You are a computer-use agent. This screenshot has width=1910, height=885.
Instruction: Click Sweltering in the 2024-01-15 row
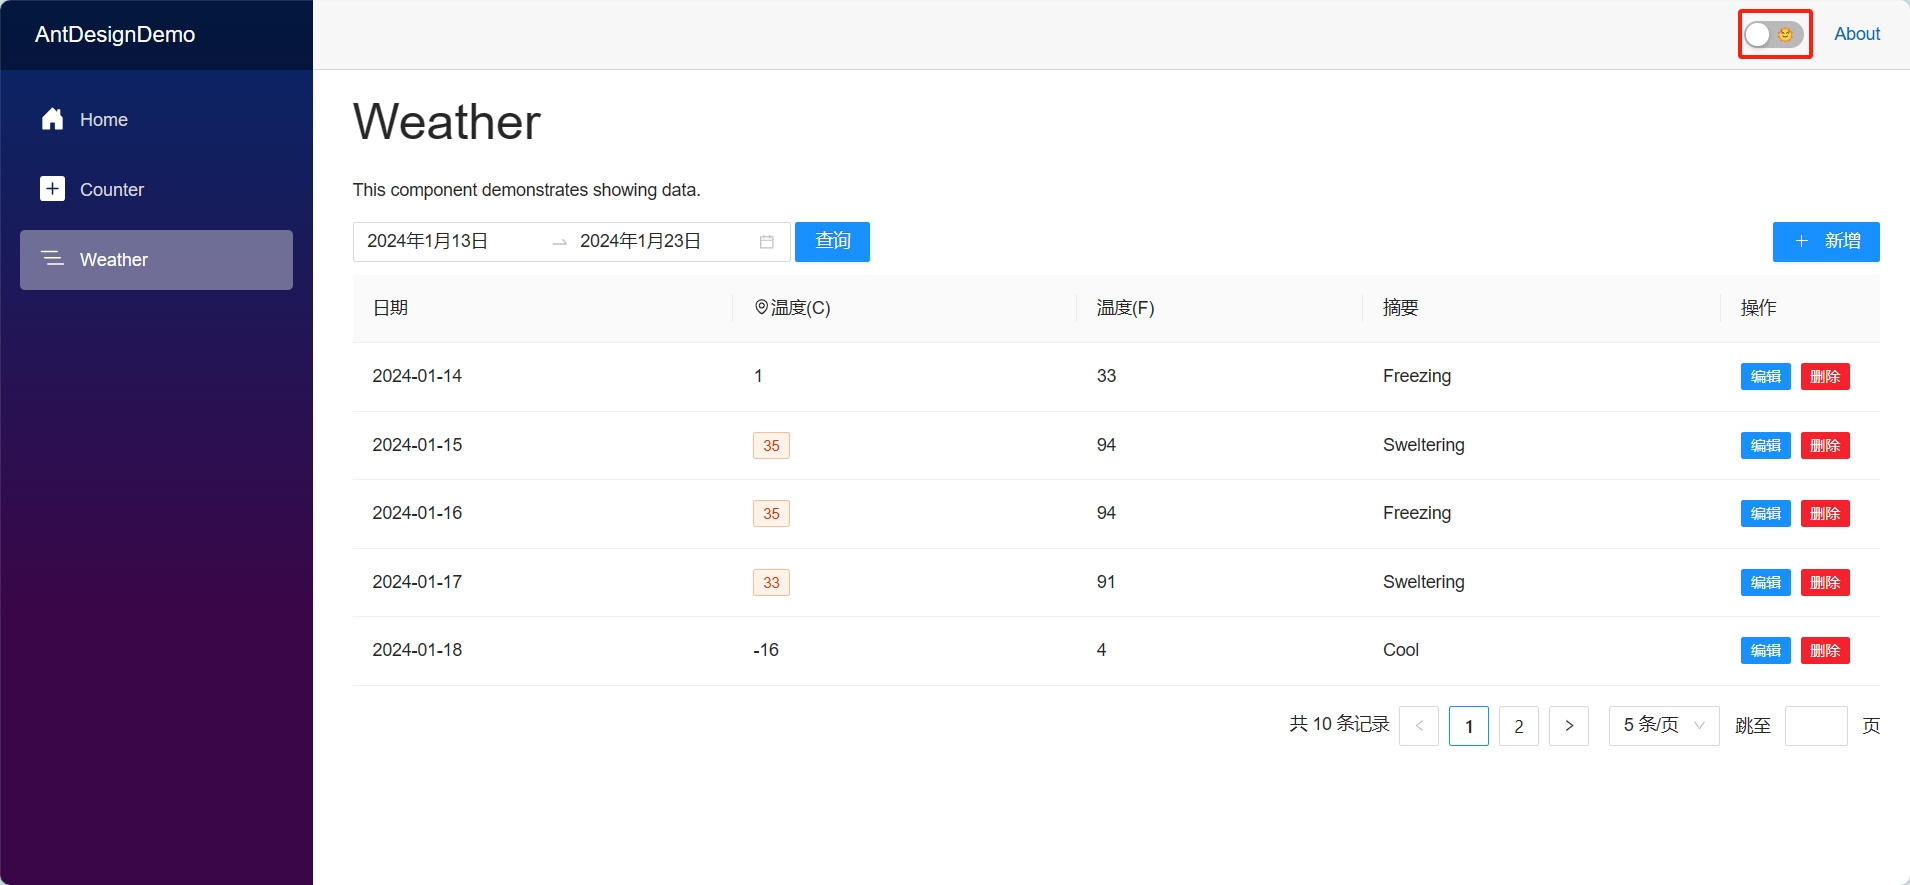(1424, 445)
